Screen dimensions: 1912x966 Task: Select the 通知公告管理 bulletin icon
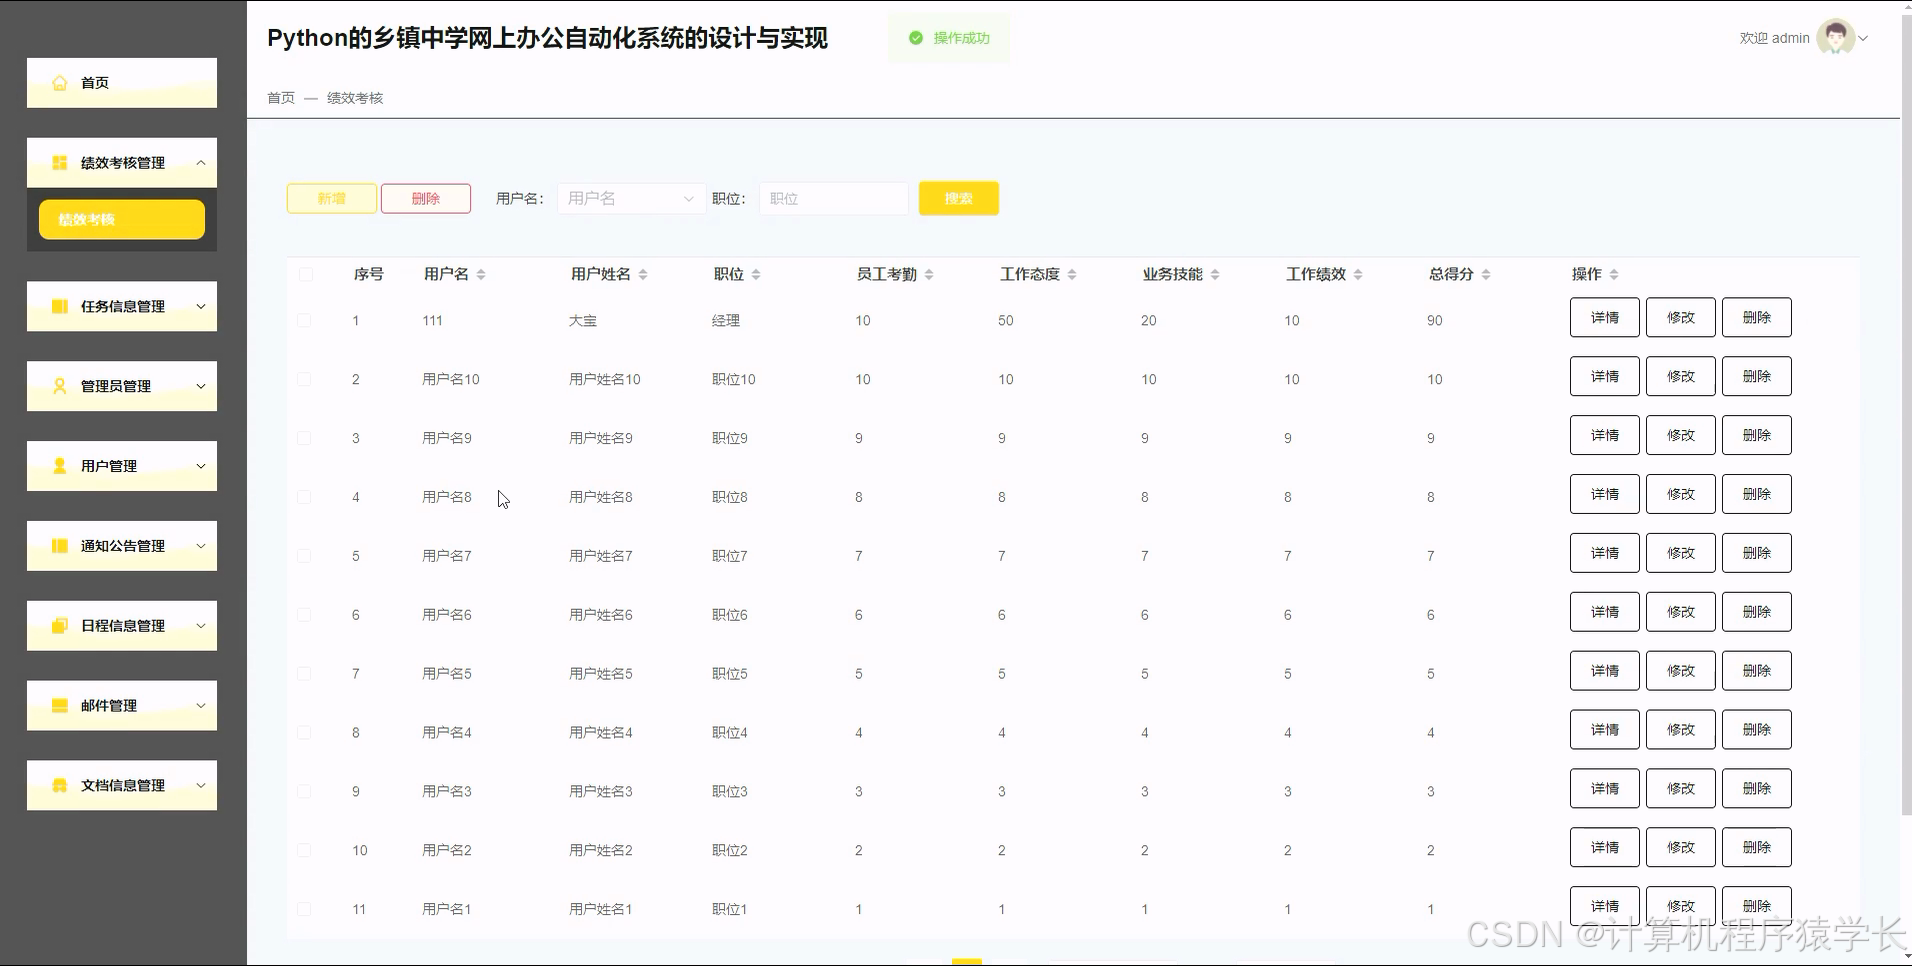(60, 545)
